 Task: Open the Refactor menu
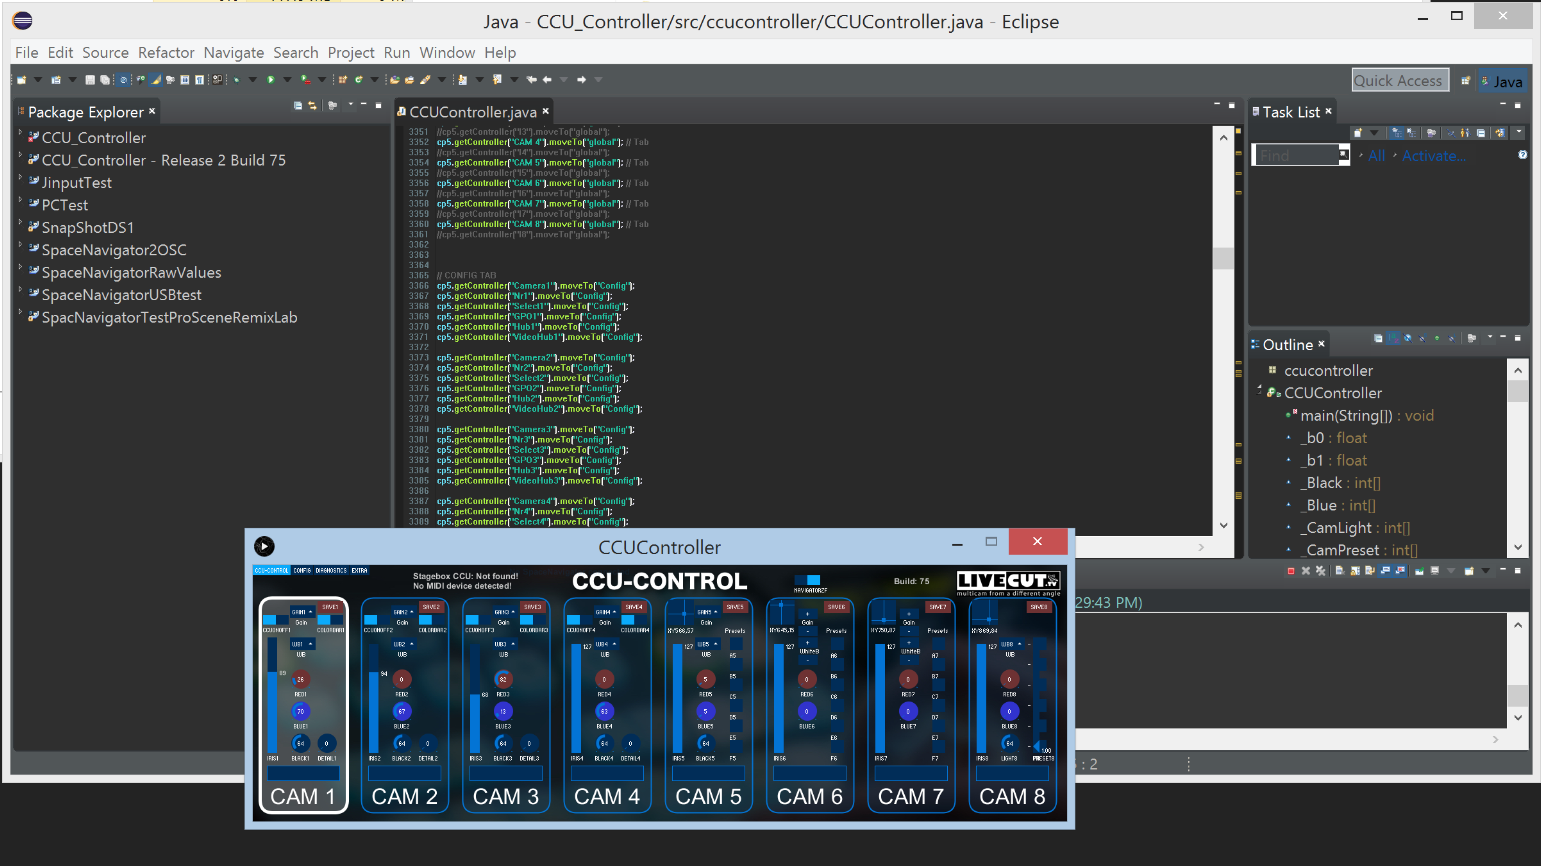(x=166, y=53)
